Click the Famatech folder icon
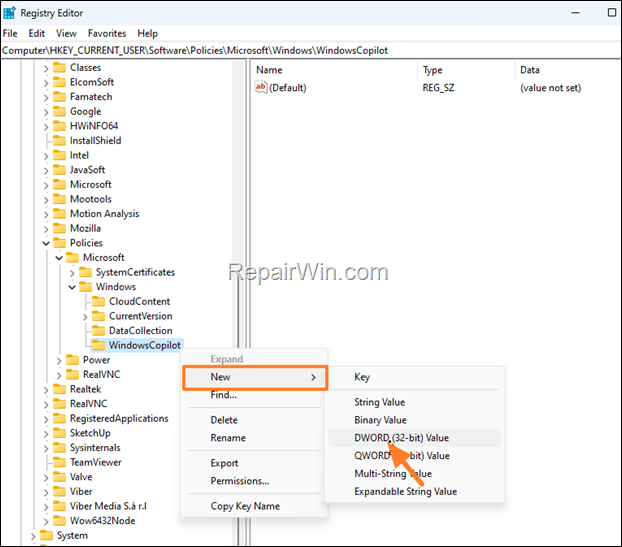Image resolution: width=622 pixels, height=547 pixels. [x=60, y=97]
